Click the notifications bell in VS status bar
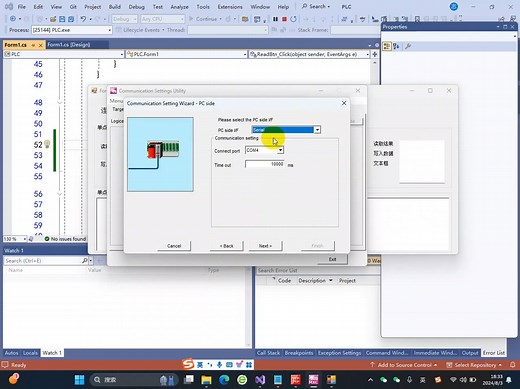The image size is (520, 389). (x=513, y=365)
